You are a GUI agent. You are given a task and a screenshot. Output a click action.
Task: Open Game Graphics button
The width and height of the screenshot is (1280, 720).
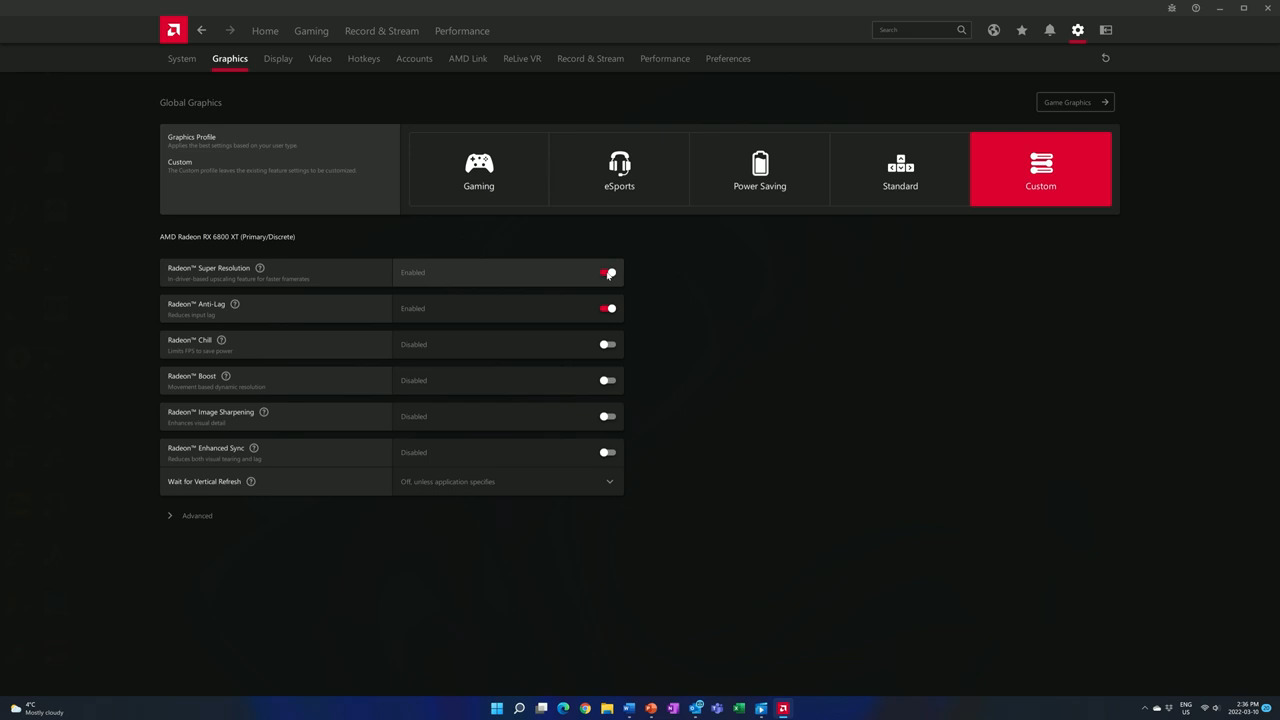tap(1075, 102)
